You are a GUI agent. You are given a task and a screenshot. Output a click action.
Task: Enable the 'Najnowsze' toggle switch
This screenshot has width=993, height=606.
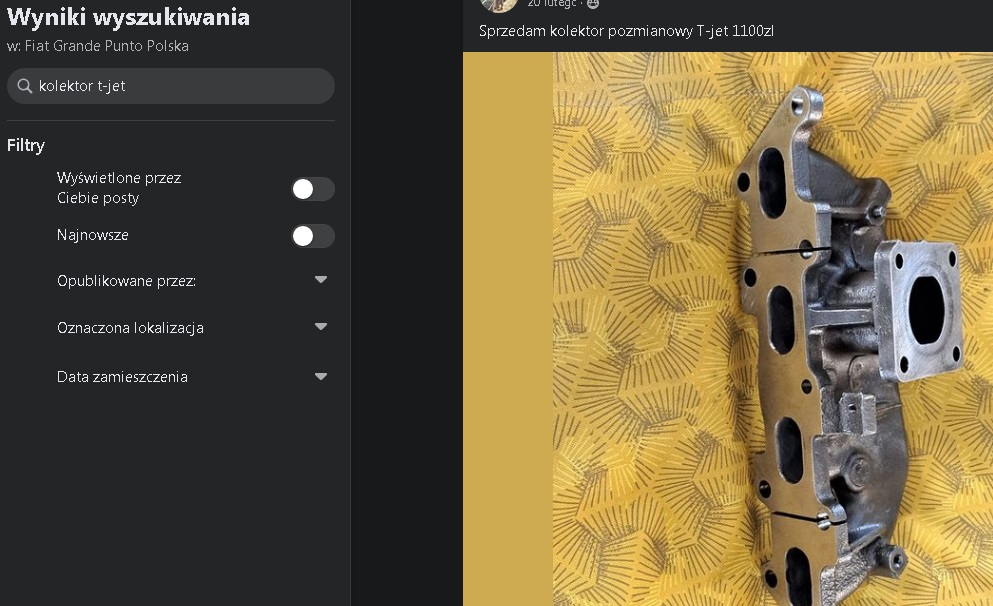pyautogui.click(x=313, y=236)
